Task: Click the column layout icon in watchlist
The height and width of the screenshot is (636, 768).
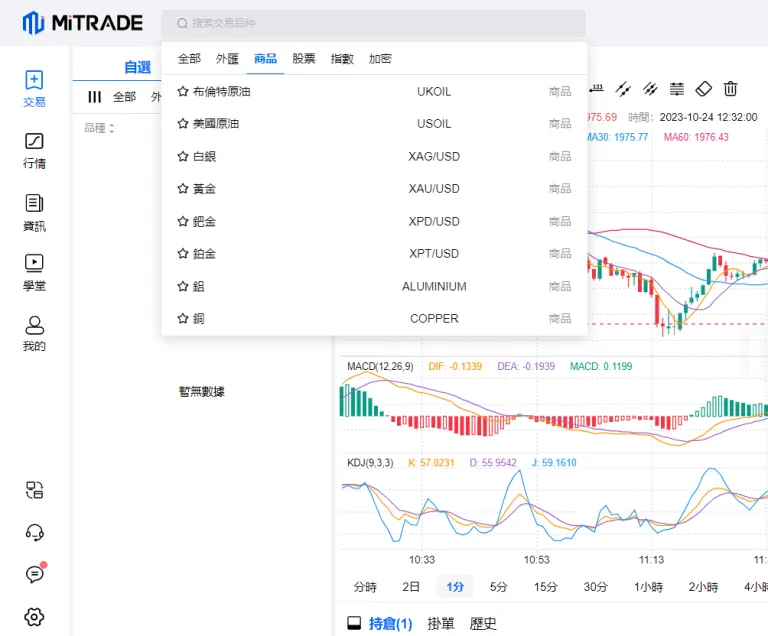Action: coord(94,97)
